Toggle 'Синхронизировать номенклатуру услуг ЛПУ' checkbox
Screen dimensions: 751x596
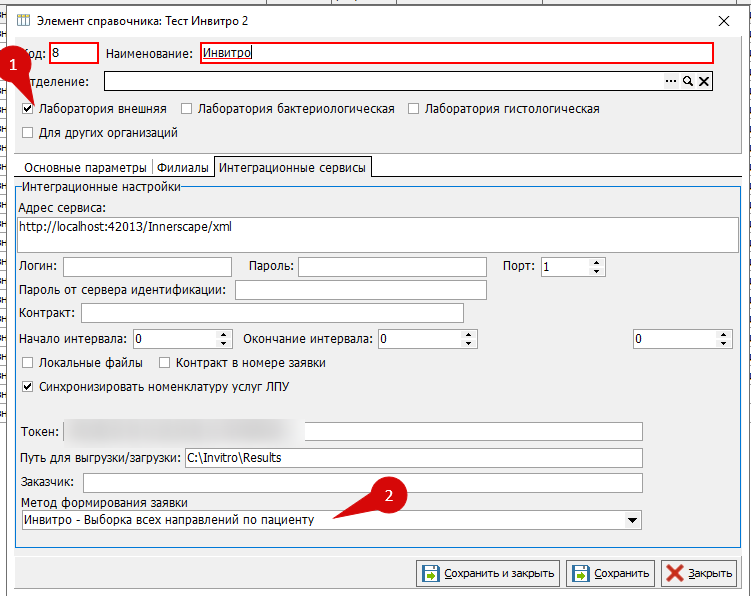click(x=27, y=386)
